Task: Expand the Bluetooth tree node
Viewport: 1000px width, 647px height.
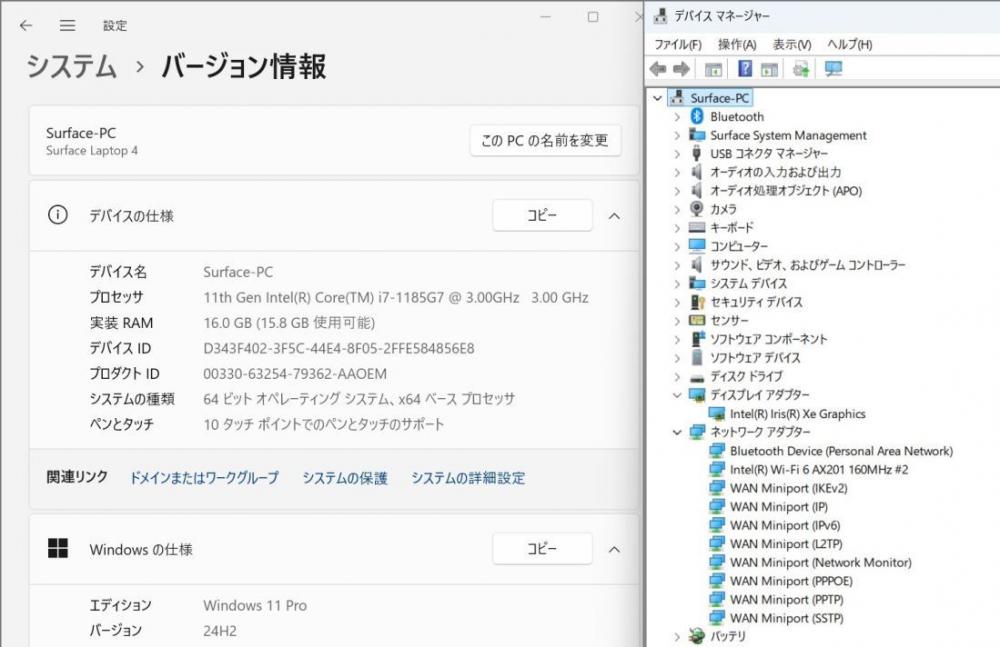Action: (677, 117)
